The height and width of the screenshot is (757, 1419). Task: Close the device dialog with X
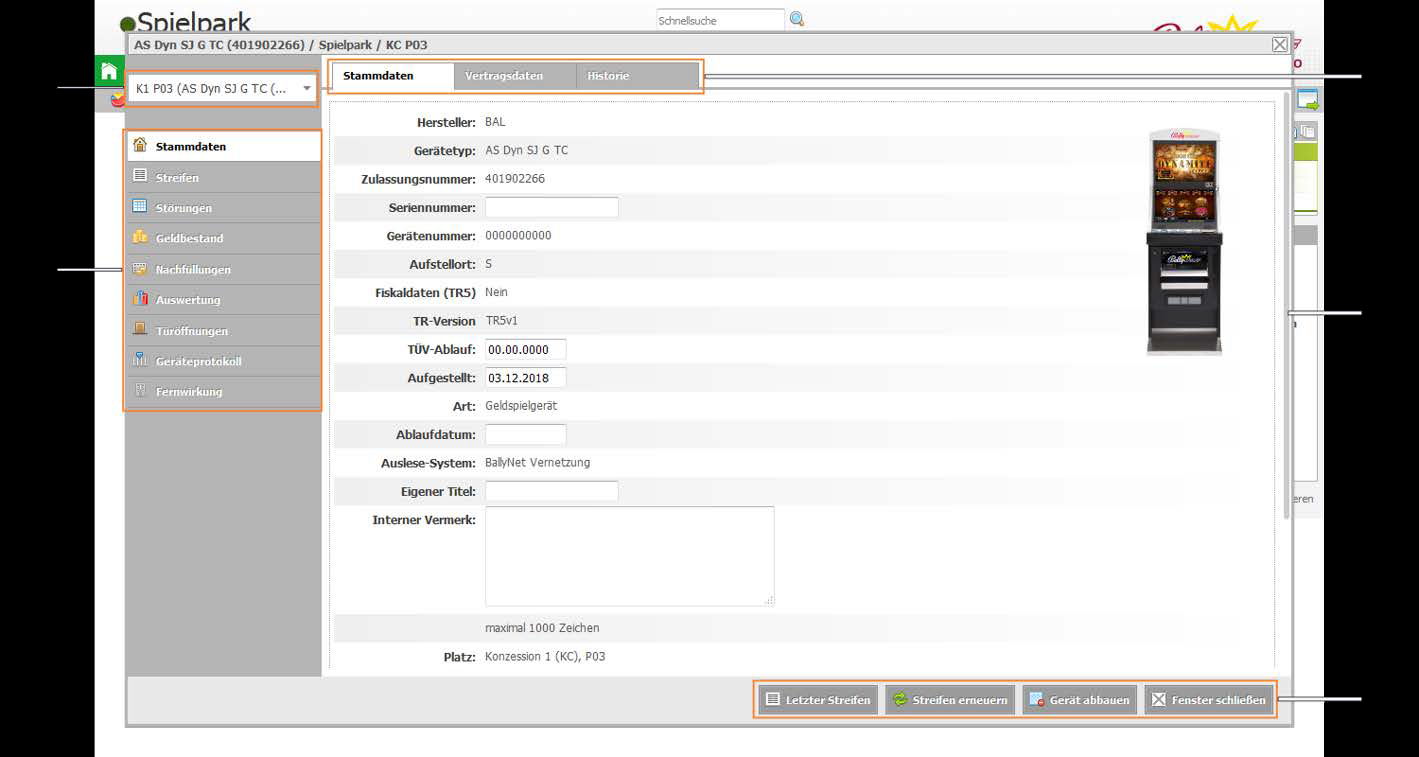[1279, 44]
